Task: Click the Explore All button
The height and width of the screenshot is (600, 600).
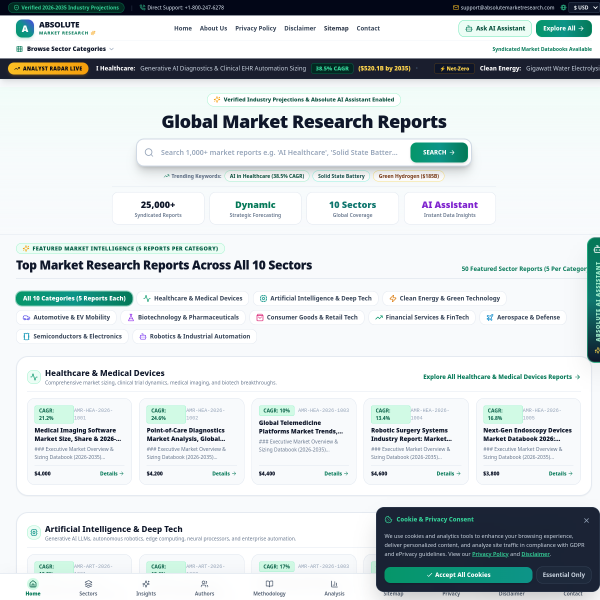Action: click(x=563, y=29)
